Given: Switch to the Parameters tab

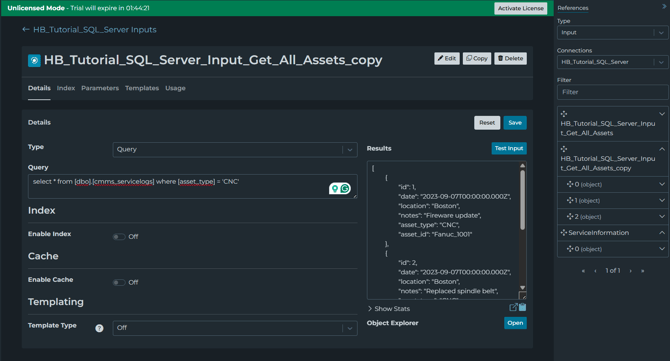Looking at the screenshot, I should pos(100,88).
